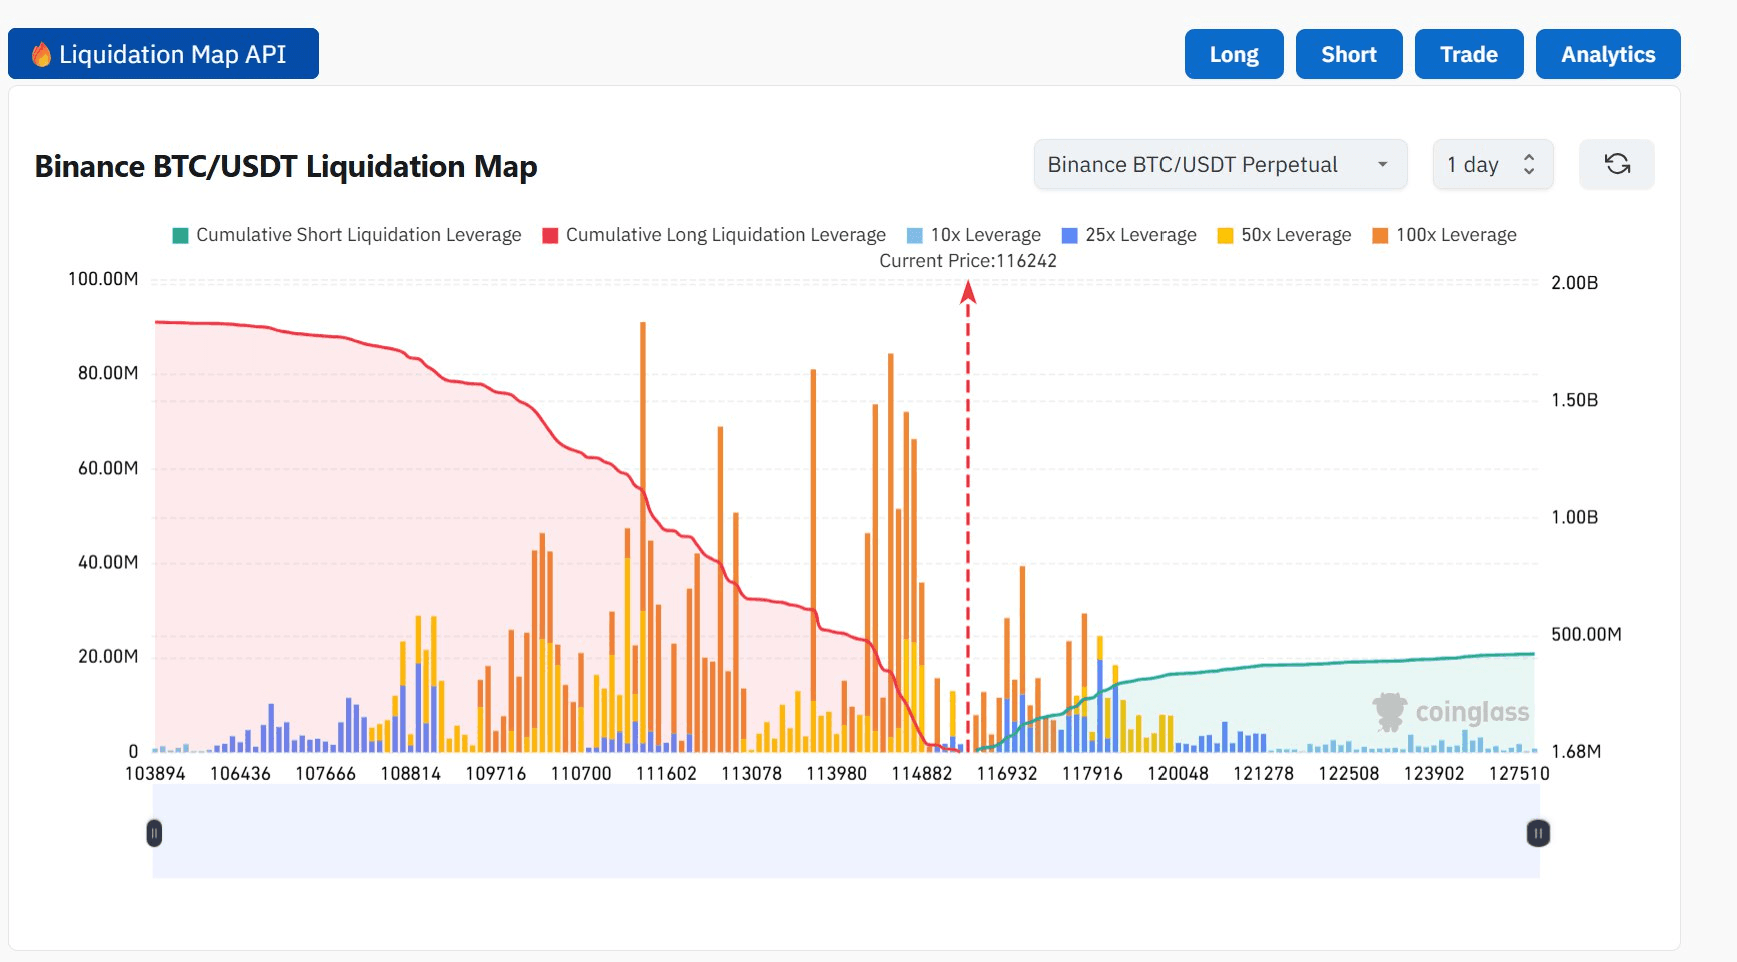This screenshot has height=962, width=1737.
Task: Click inside the chart zoom range bar
Action: point(846,831)
